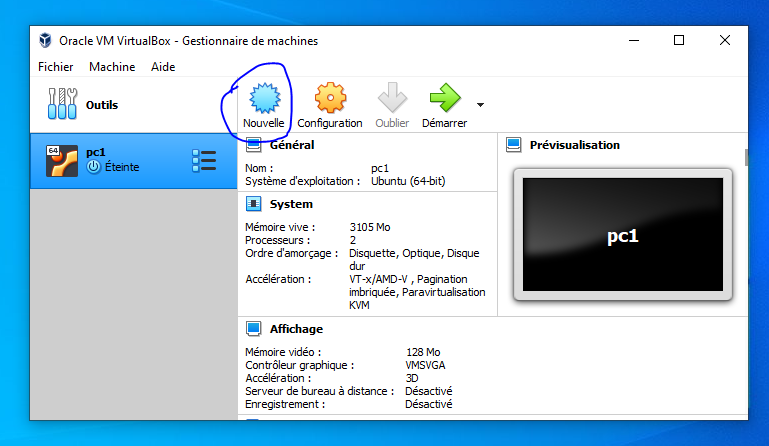
Task: Click the greyed Oublier down-arrow icon
Action: (x=392, y=98)
